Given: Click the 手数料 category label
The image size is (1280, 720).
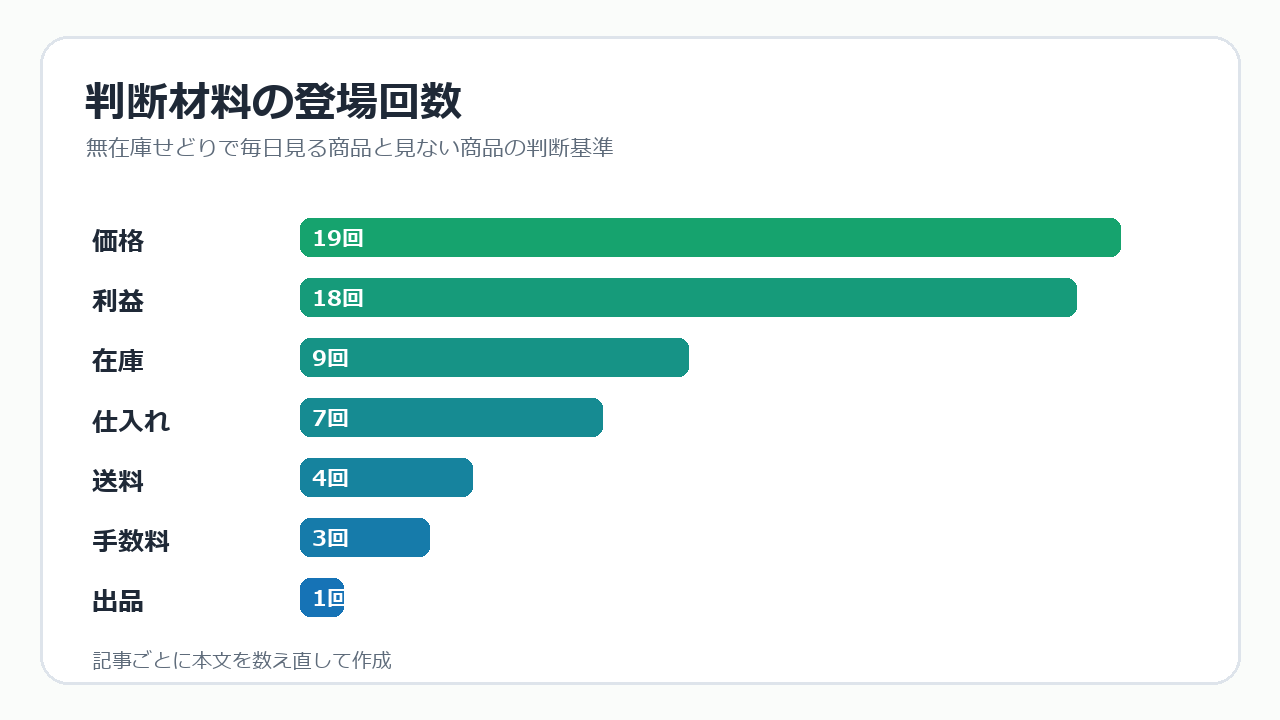Looking at the screenshot, I should [x=131, y=541].
